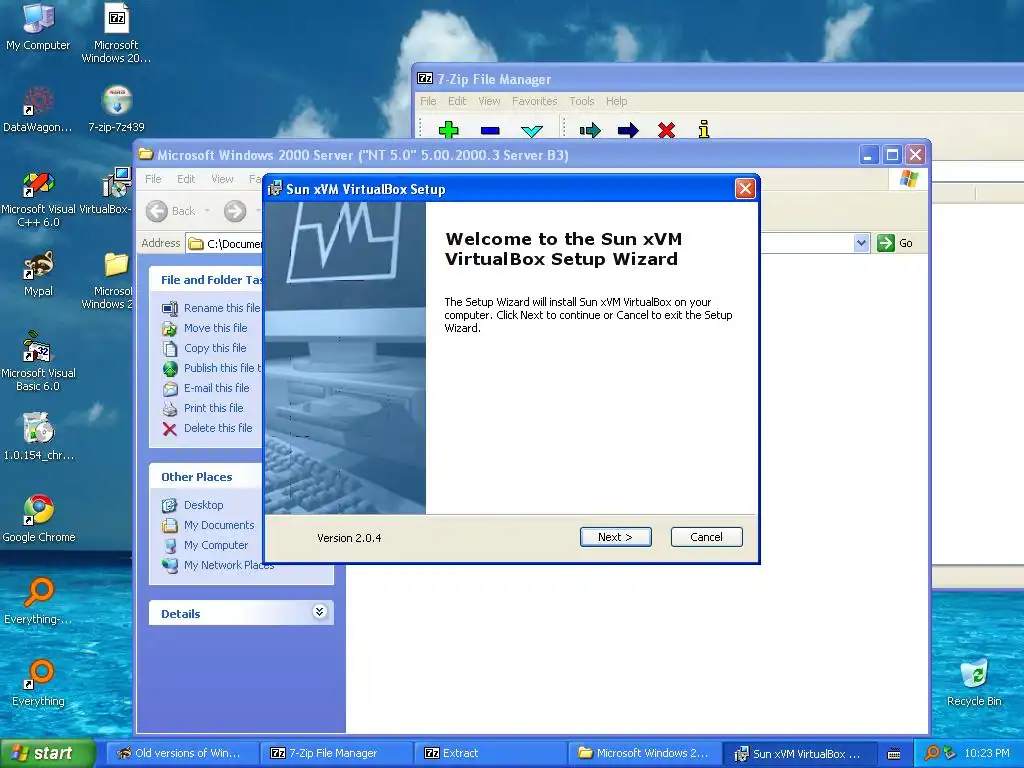1024x768 pixels.
Task: Switch to 7-Zip File Manager taskbar button
Action: coord(336,753)
